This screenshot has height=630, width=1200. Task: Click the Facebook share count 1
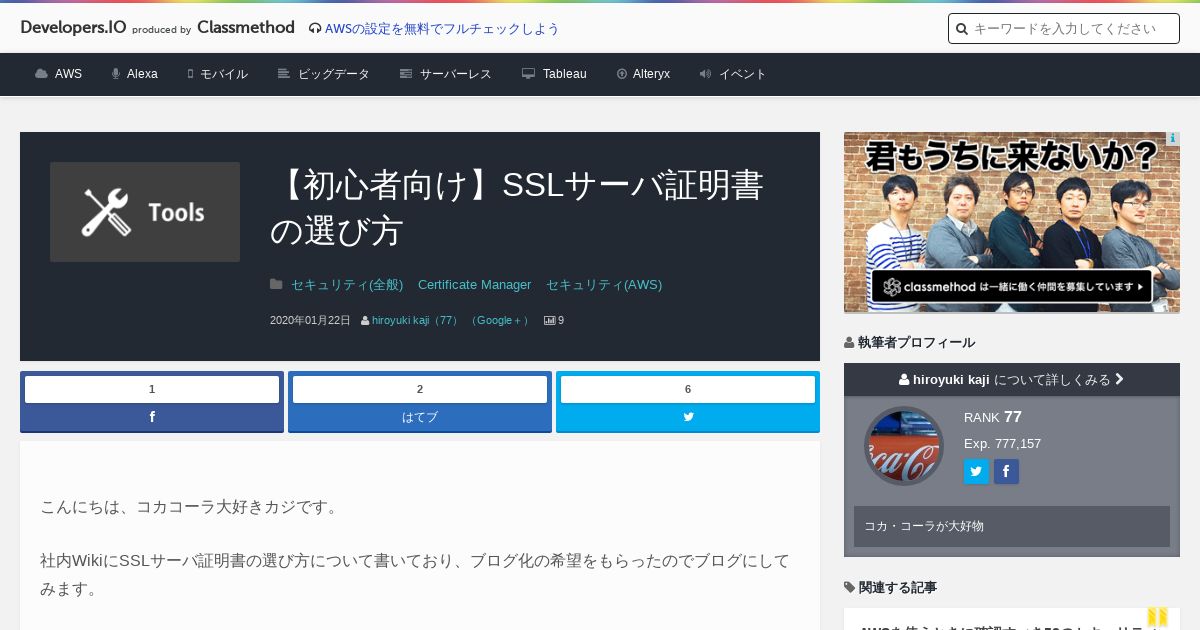152,389
